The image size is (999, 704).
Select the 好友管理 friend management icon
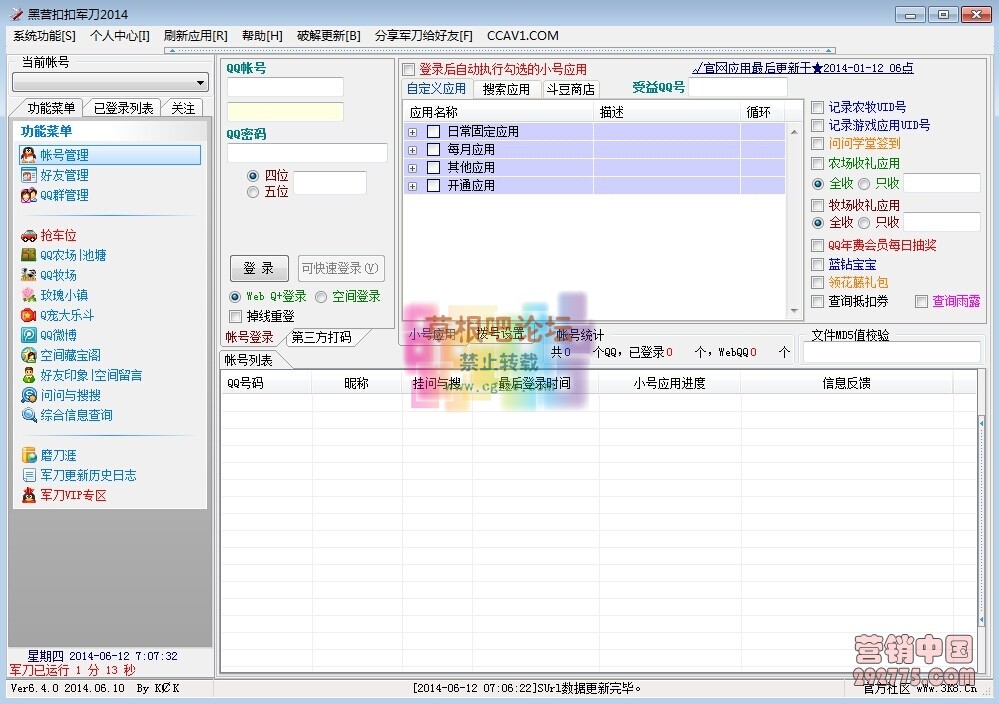[29, 174]
